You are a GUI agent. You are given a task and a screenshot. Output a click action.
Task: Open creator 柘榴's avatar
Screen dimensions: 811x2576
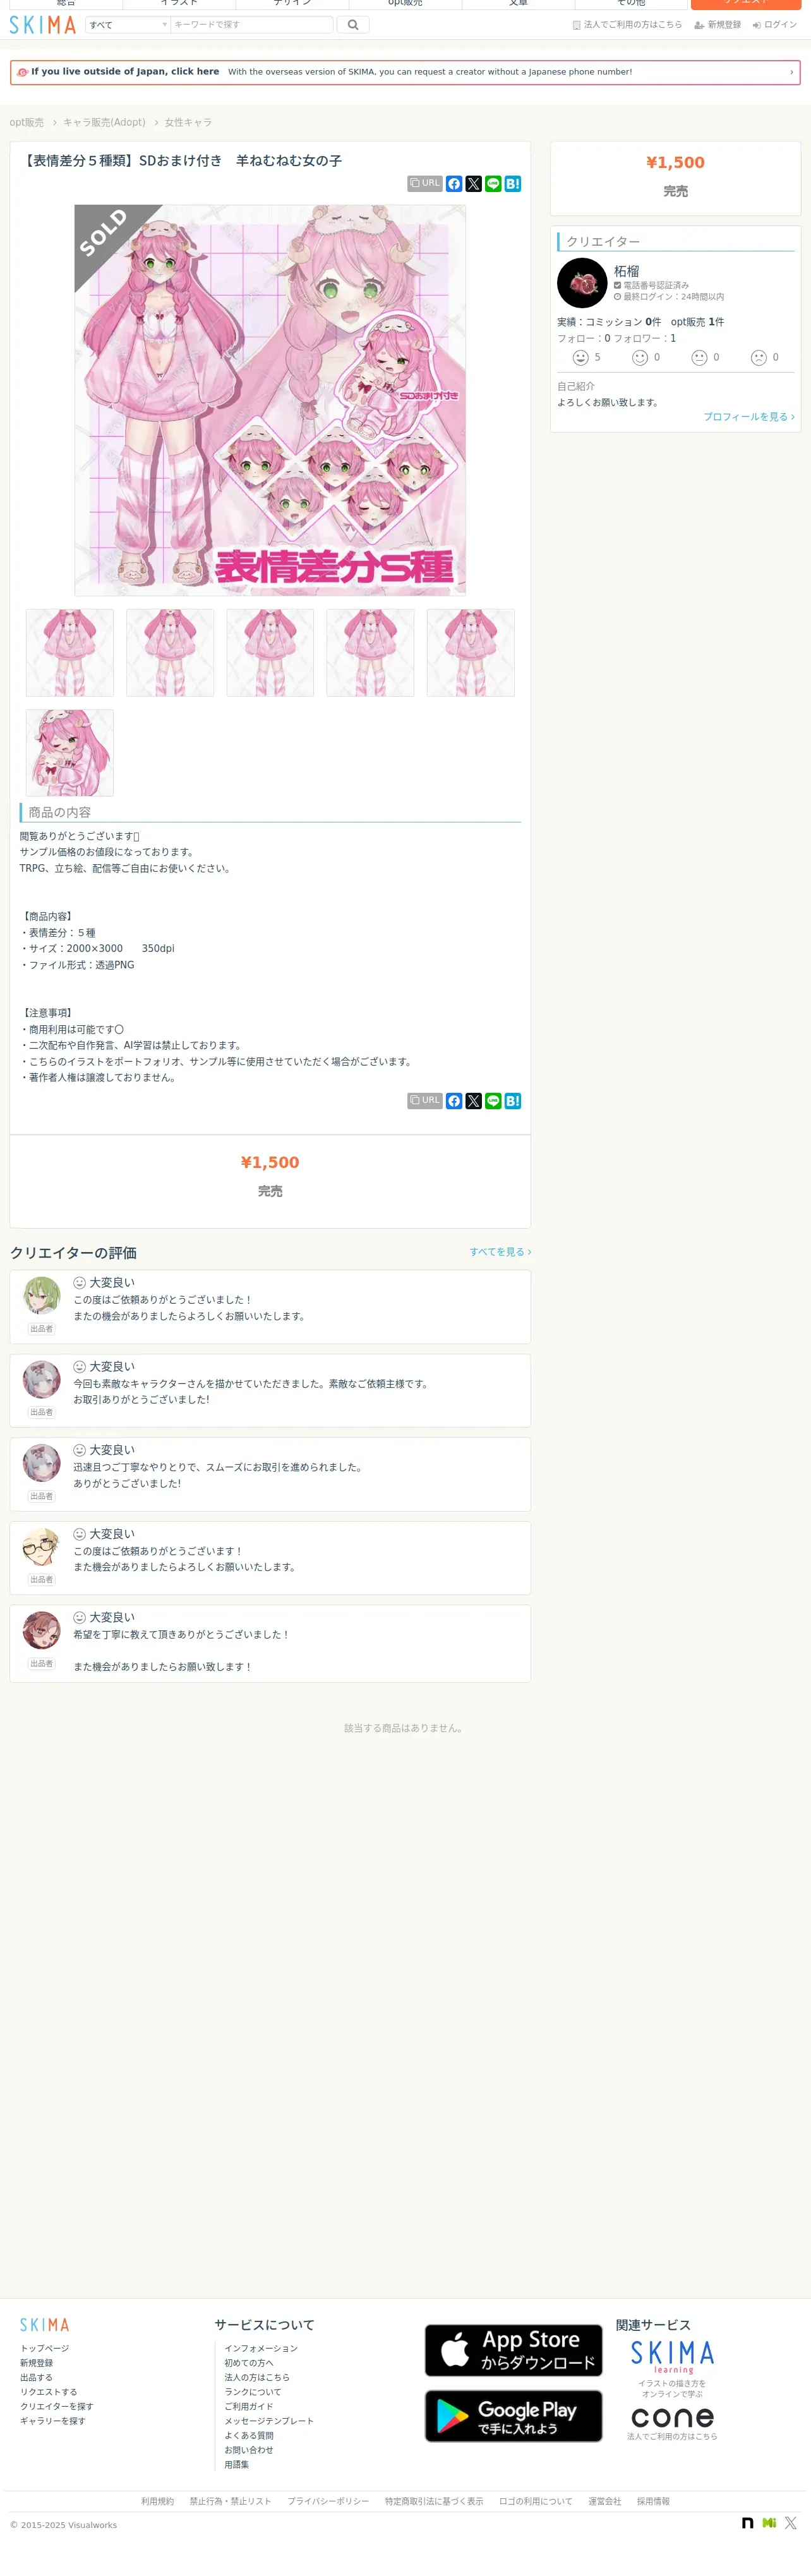pyautogui.click(x=582, y=283)
